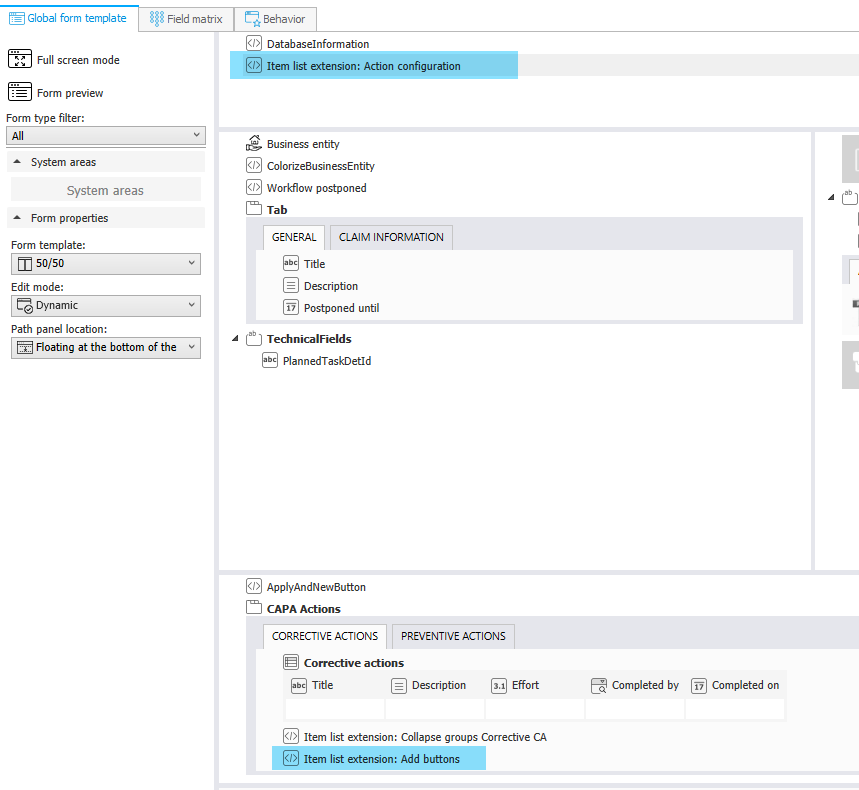Switch to the Field matrix tab
The height and width of the screenshot is (790, 859).
click(x=186, y=19)
